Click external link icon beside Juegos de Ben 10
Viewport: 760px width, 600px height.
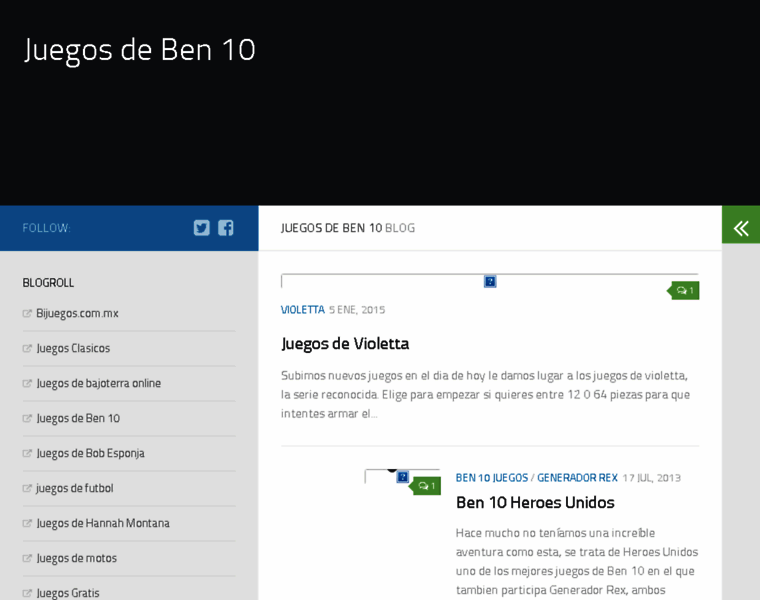pyautogui.click(x=27, y=418)
